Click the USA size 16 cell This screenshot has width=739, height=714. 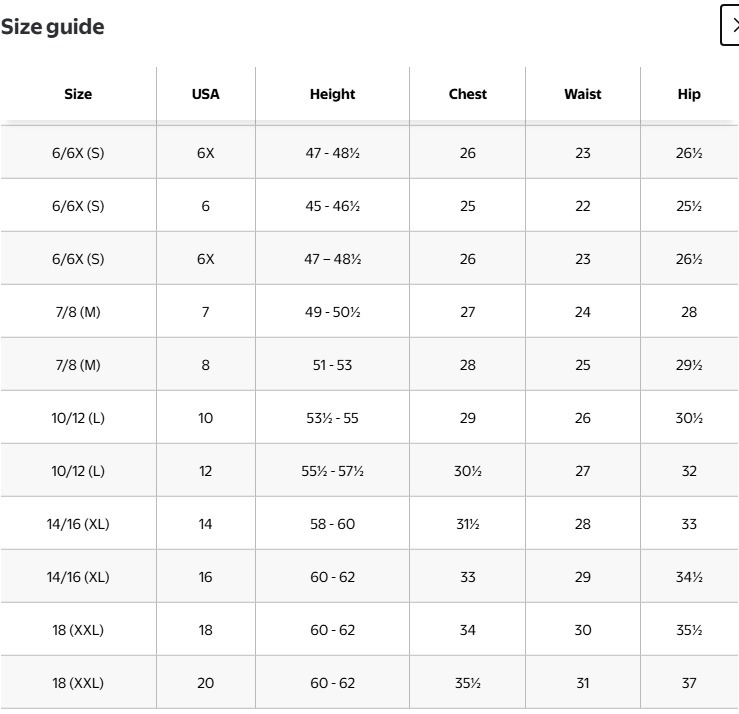pyautogui.click(x=205, y=577)
